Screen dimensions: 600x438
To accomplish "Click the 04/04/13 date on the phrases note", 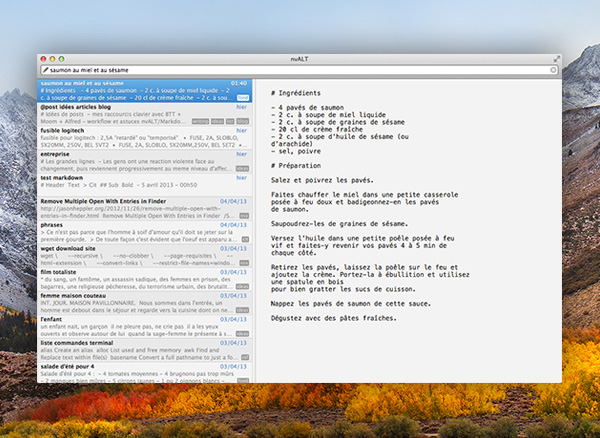I will pyautogui.click(x=233, y=225).
